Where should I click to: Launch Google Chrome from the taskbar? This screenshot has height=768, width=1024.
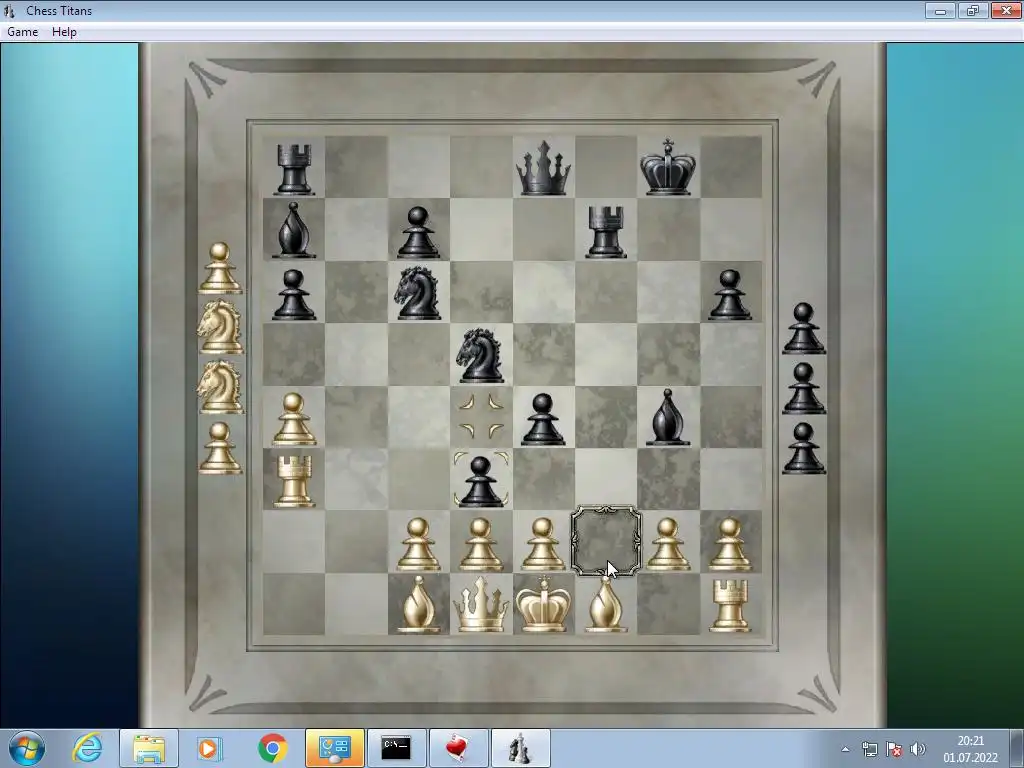(x=272, y=748)
